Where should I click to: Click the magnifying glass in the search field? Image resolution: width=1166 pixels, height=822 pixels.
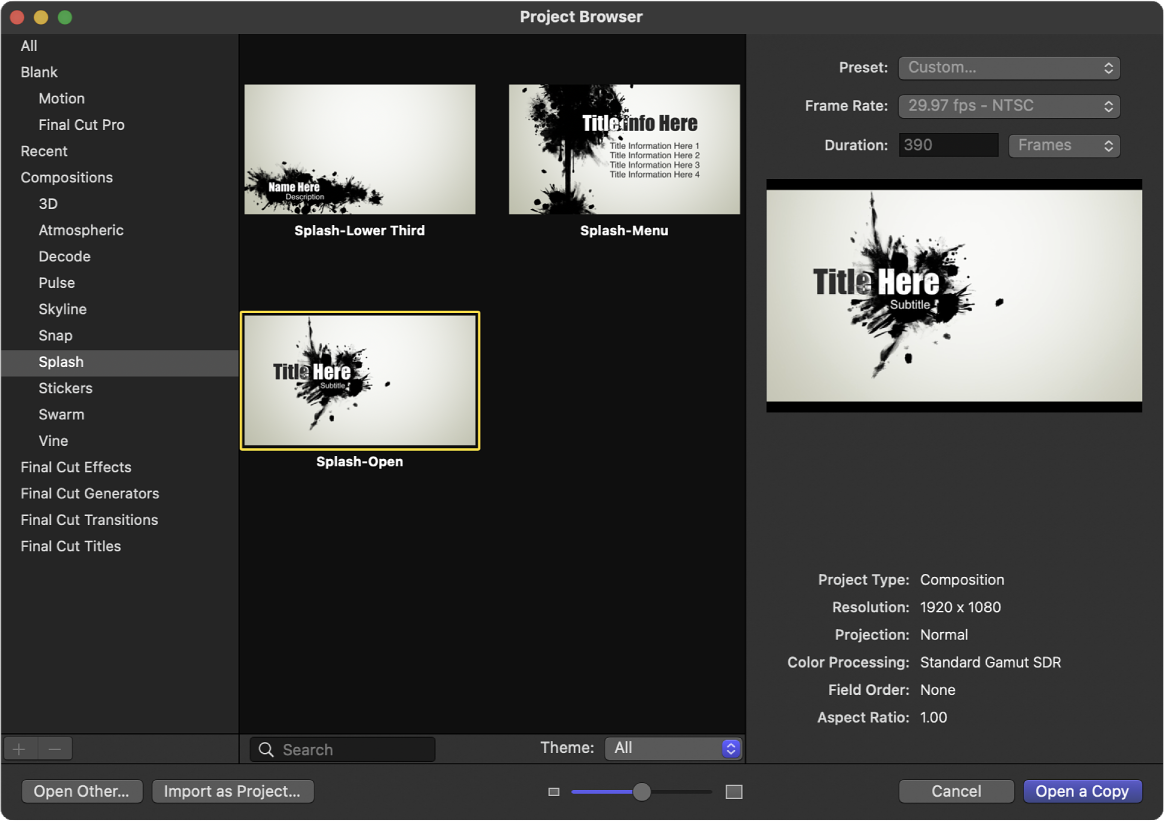(x=265, y=749)
